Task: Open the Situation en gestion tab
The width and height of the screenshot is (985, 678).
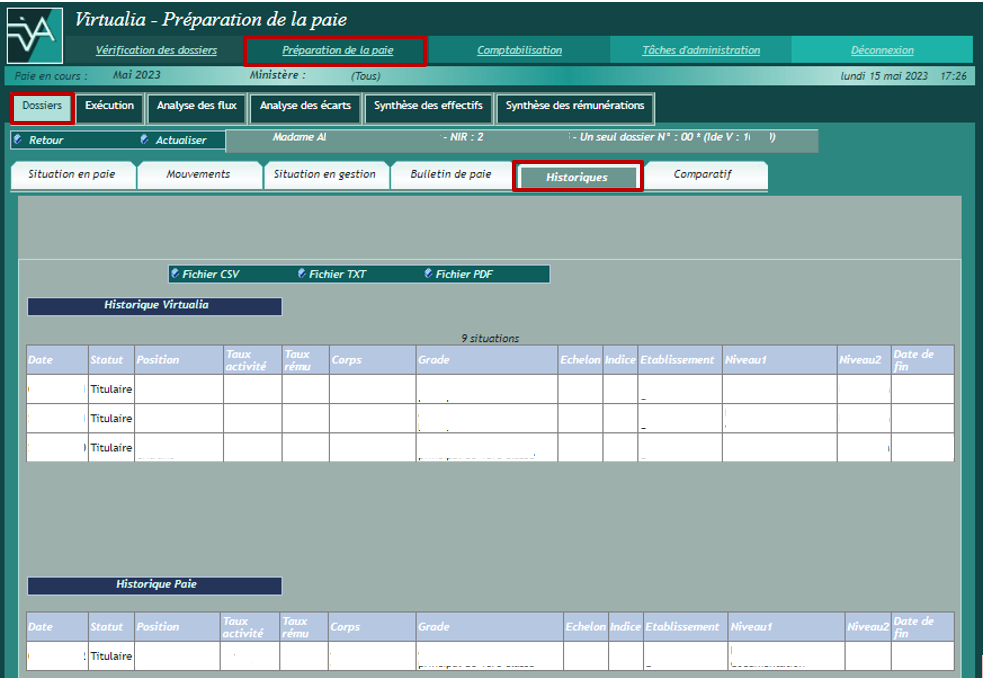Action: point(324,175)
